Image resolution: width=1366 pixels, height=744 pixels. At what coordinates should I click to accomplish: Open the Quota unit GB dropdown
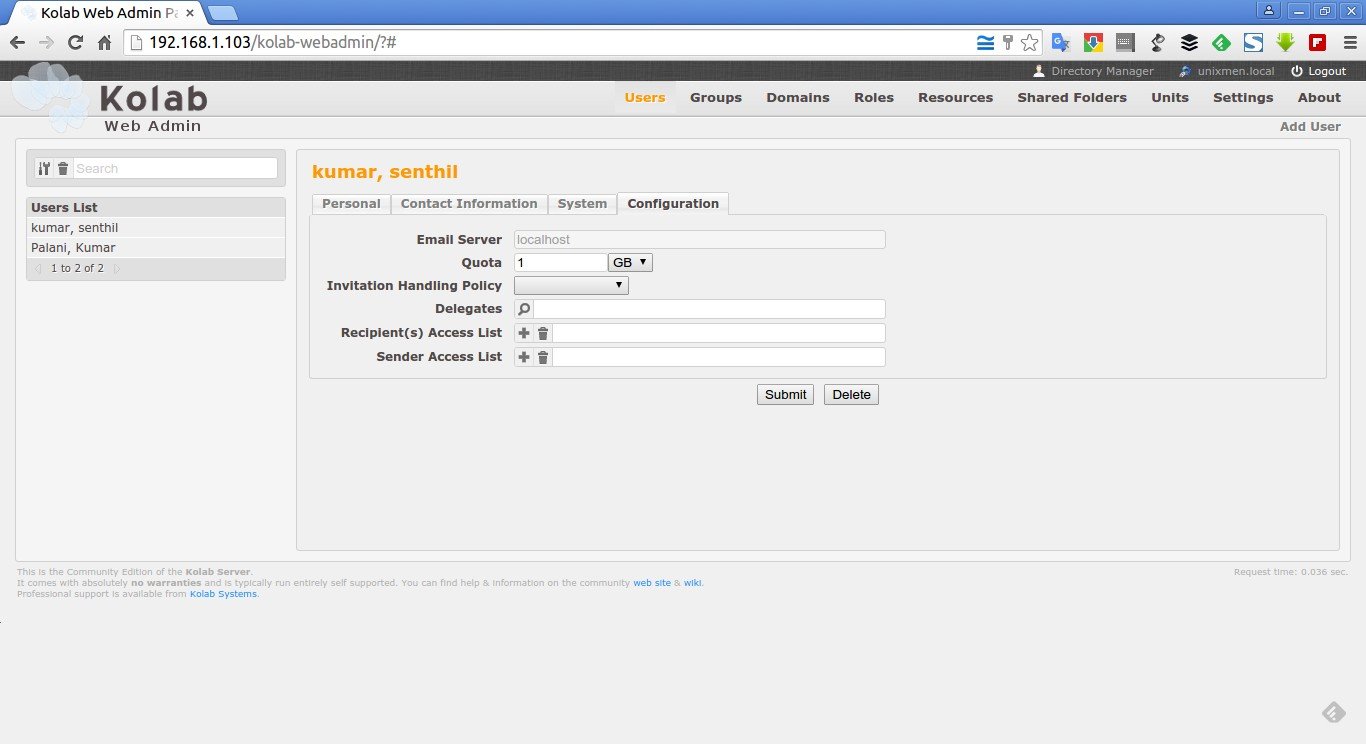click(x=630, y=262)
